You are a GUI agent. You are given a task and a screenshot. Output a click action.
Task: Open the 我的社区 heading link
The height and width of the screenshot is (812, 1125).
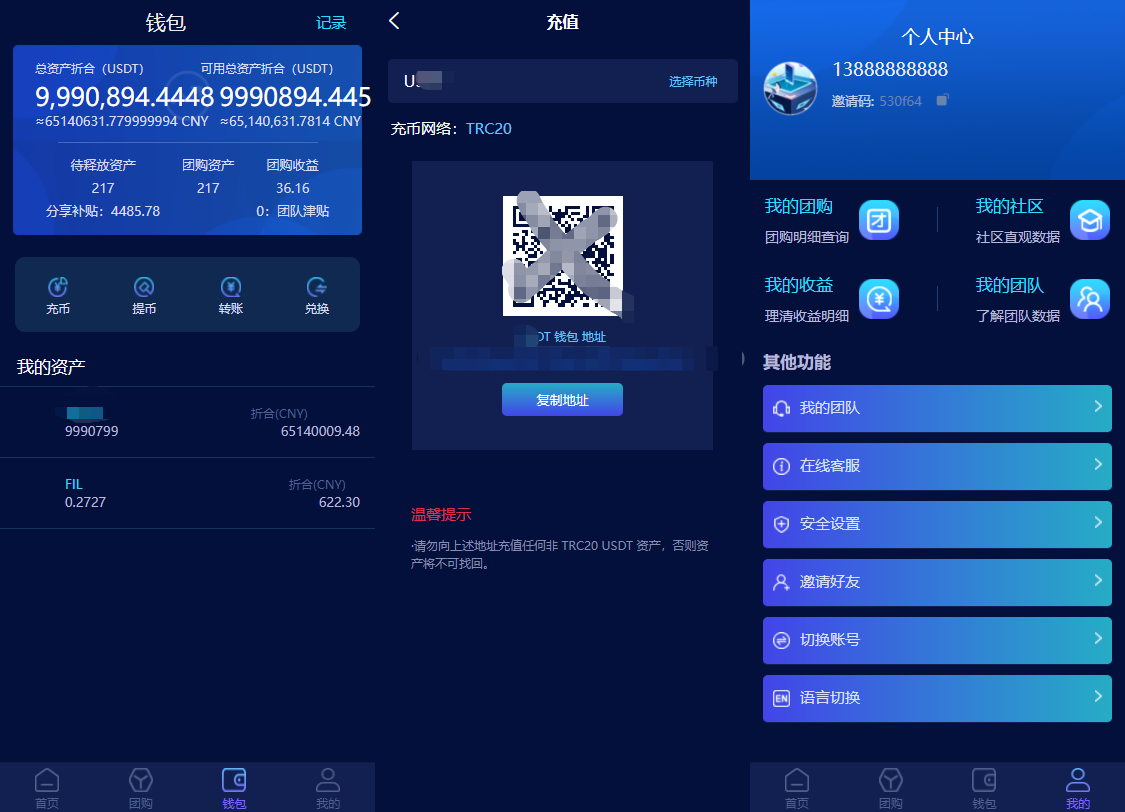pos(1009,207)
